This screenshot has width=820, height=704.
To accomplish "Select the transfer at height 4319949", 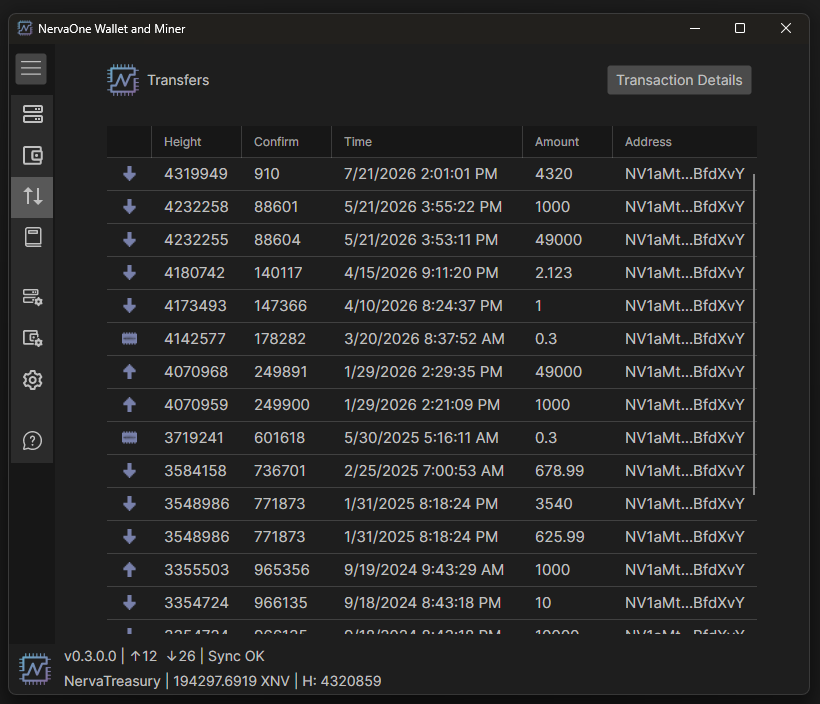I will [x=431, y=174].
